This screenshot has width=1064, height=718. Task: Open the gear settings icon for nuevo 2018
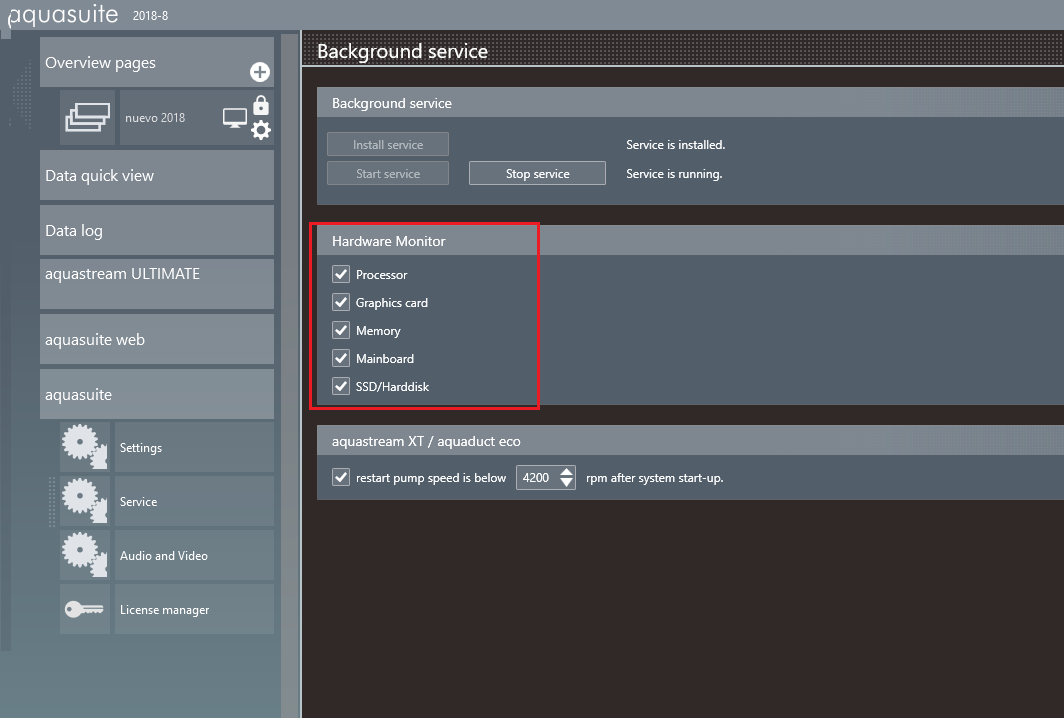(261, 130)
